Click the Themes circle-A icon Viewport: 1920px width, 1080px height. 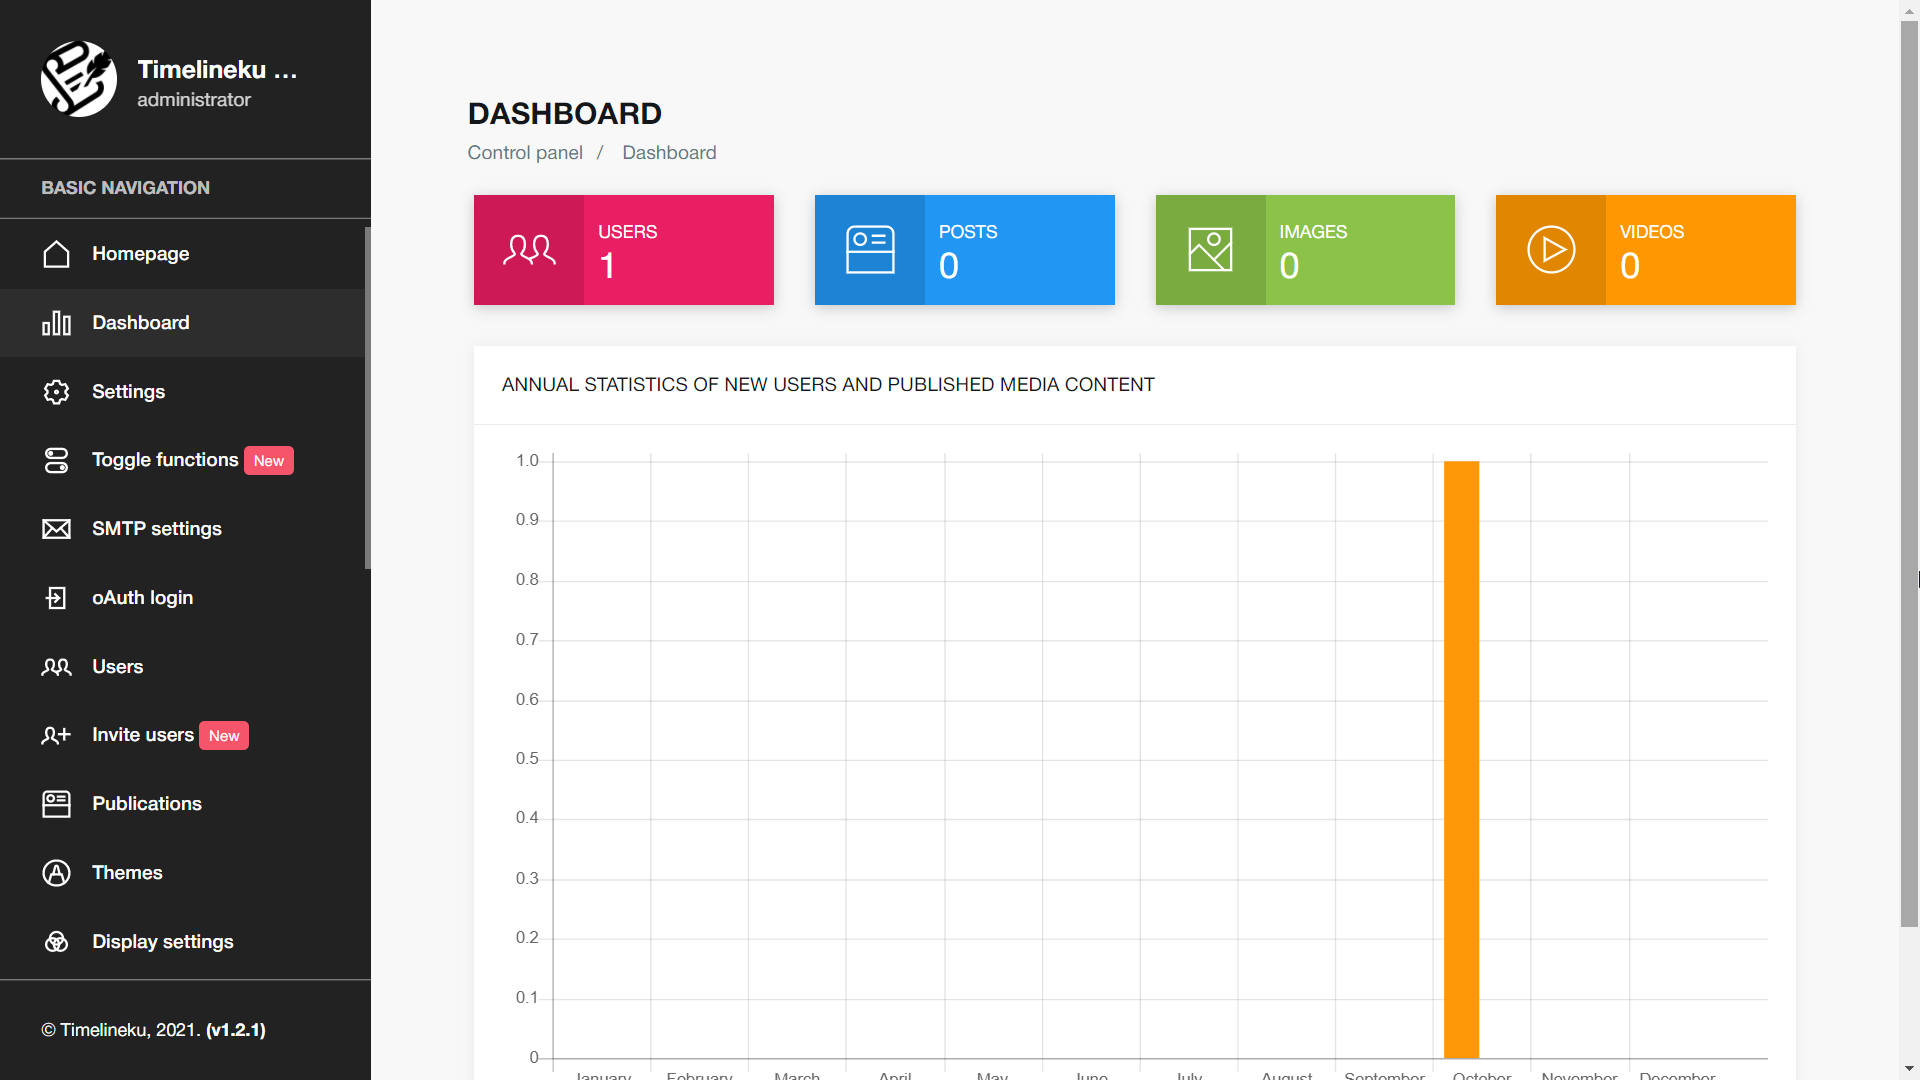(x=57, y=873)
